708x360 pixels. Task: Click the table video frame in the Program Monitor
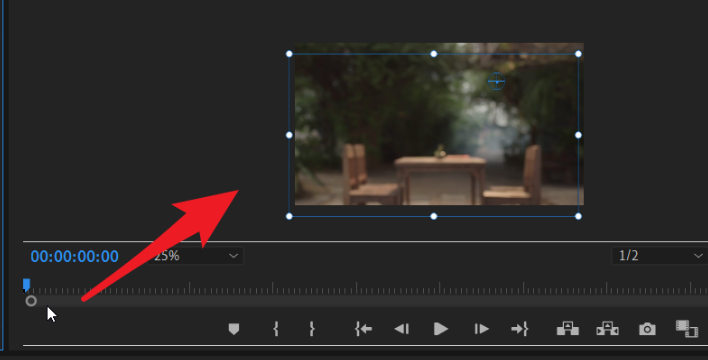coord(439,124)
